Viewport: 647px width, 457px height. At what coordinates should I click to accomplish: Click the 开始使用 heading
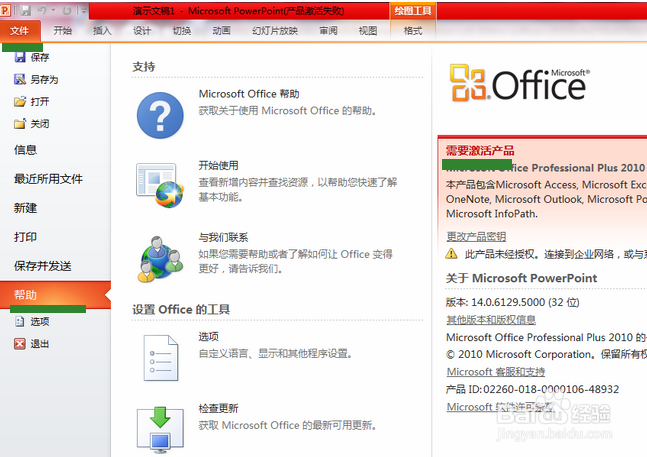click(x=218, y=165)
